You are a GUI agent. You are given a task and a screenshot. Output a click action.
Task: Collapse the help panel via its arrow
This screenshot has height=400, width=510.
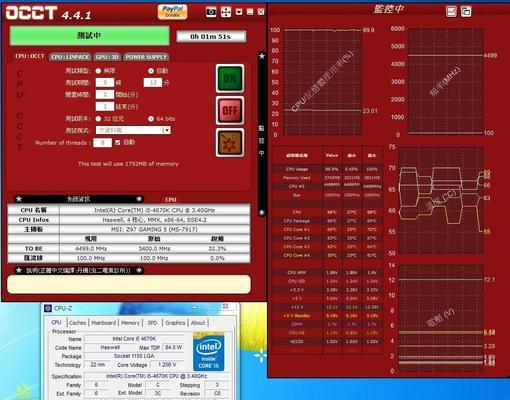[x=139, y=270]
